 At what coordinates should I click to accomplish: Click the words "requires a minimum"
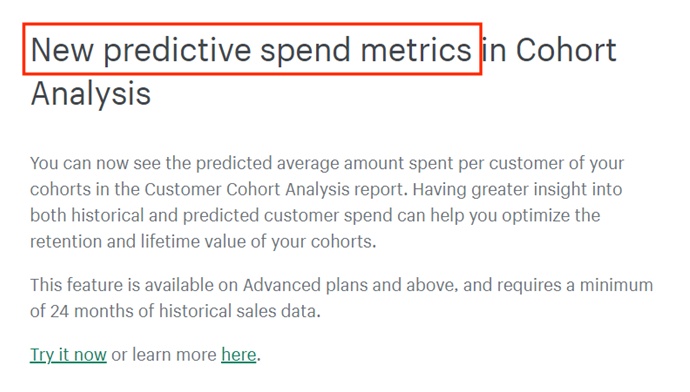(575, 285)
